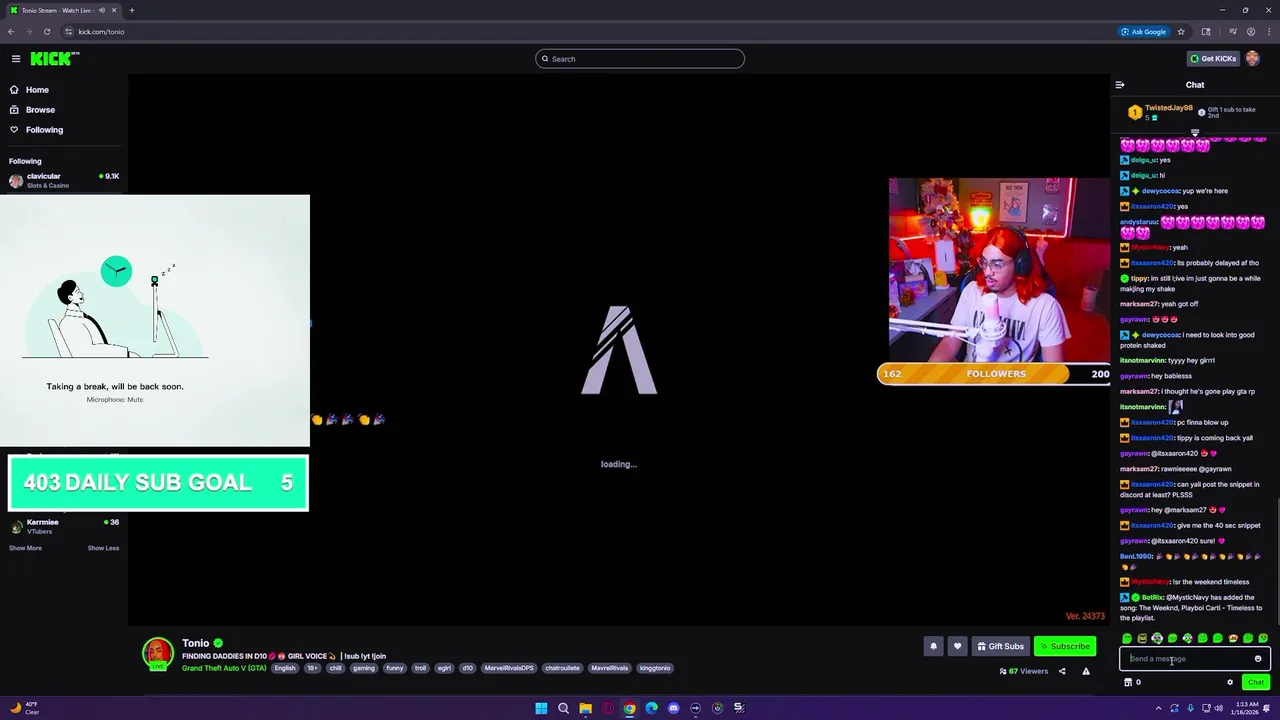
Task: Click Show Less in the sidebar
Action: 103,548
